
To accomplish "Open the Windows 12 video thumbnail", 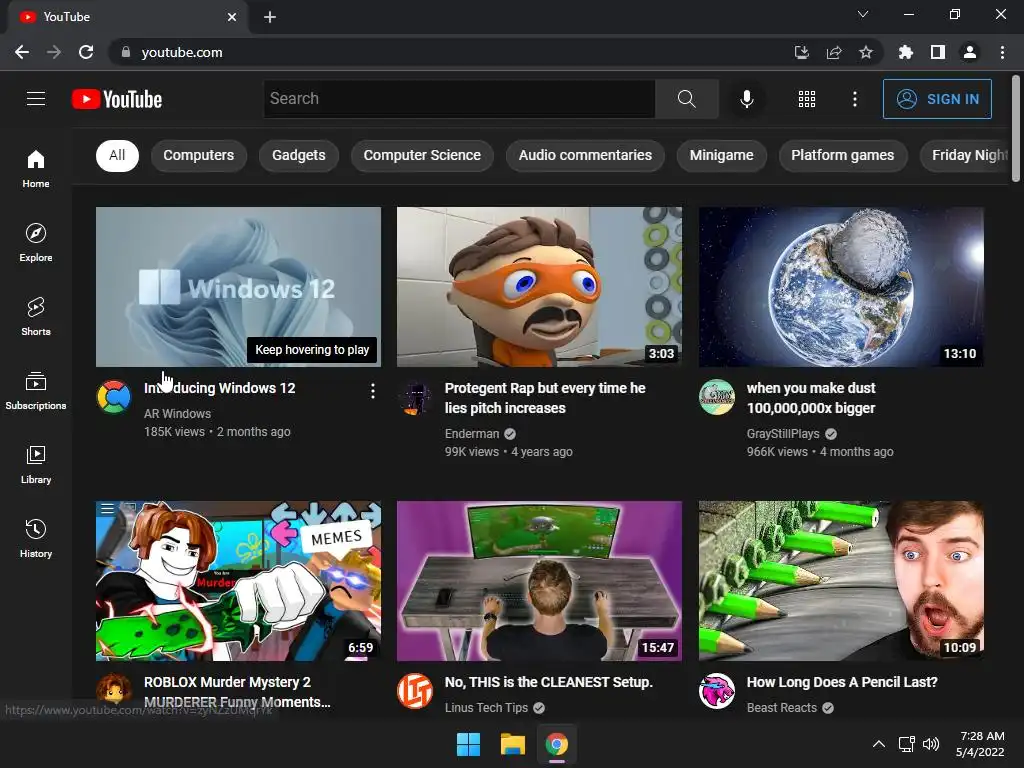I will (238, 287).
